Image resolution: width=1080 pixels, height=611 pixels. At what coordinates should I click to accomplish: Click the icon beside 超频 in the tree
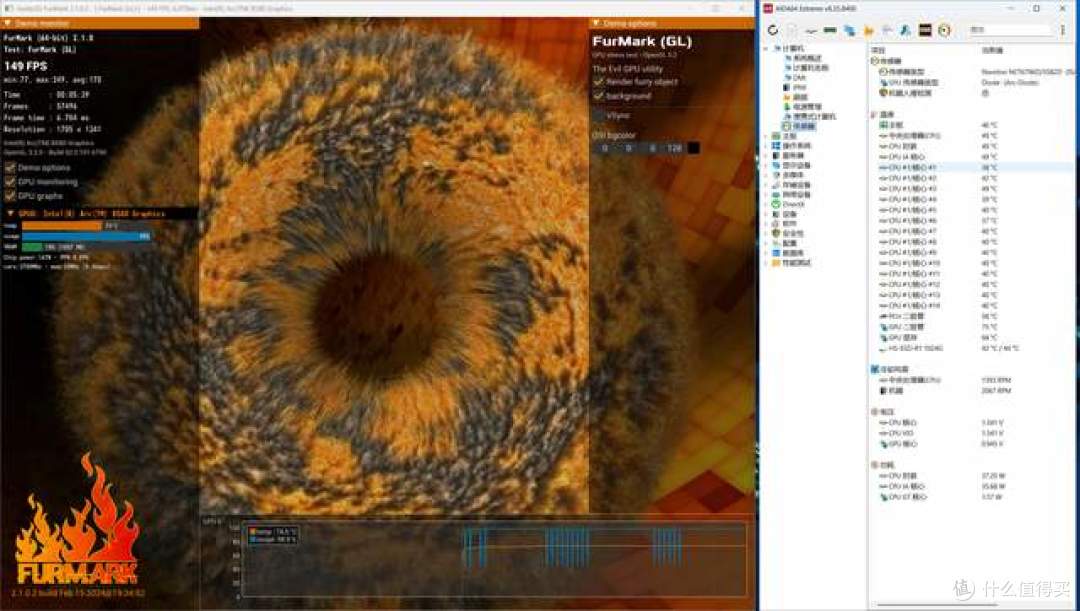click(787, 97)
